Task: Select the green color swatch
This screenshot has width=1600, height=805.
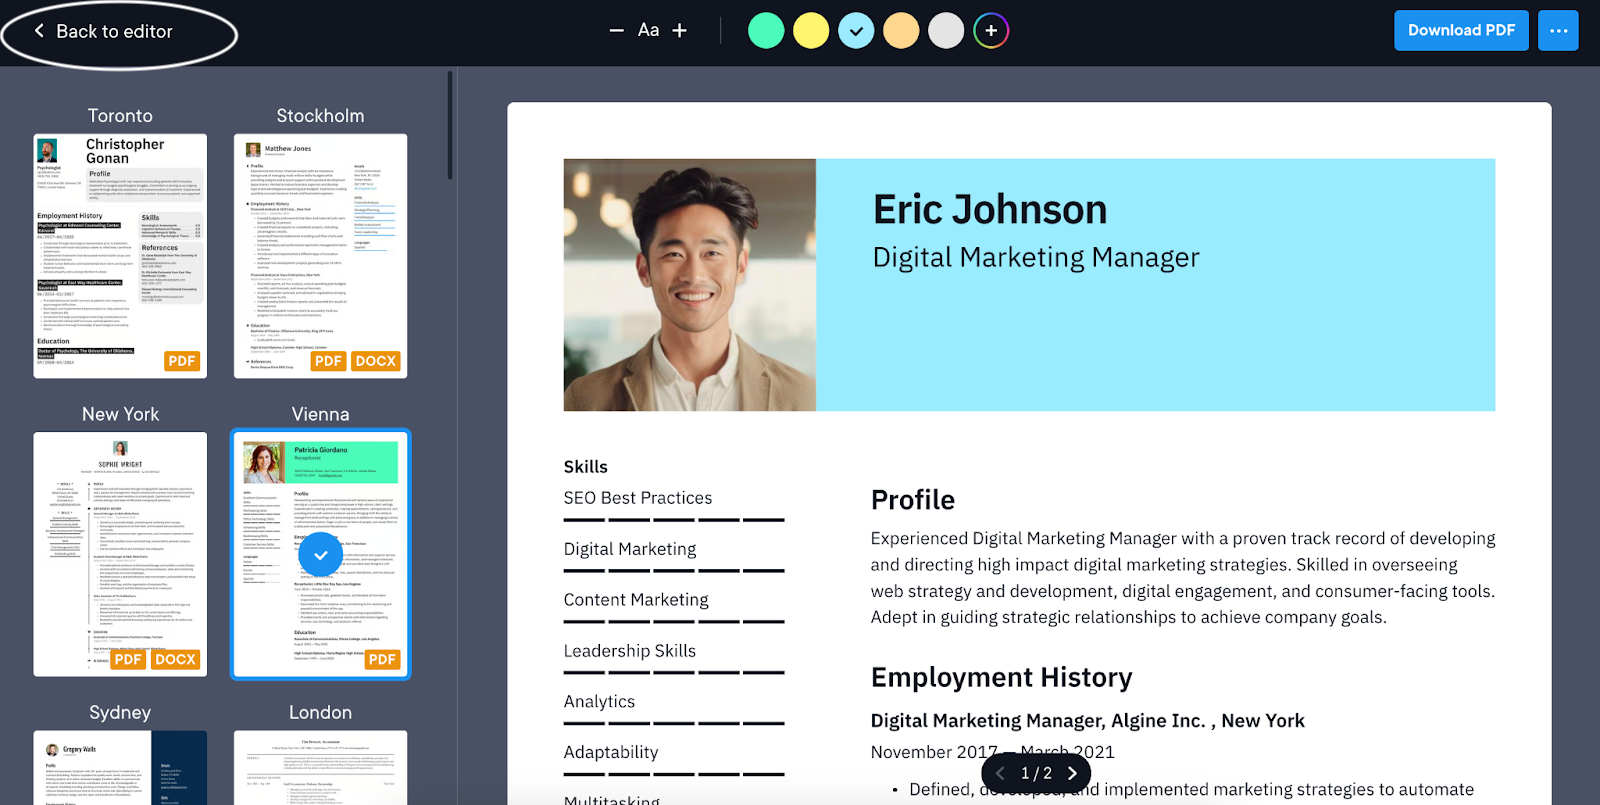Action: [x=766, y=31]
